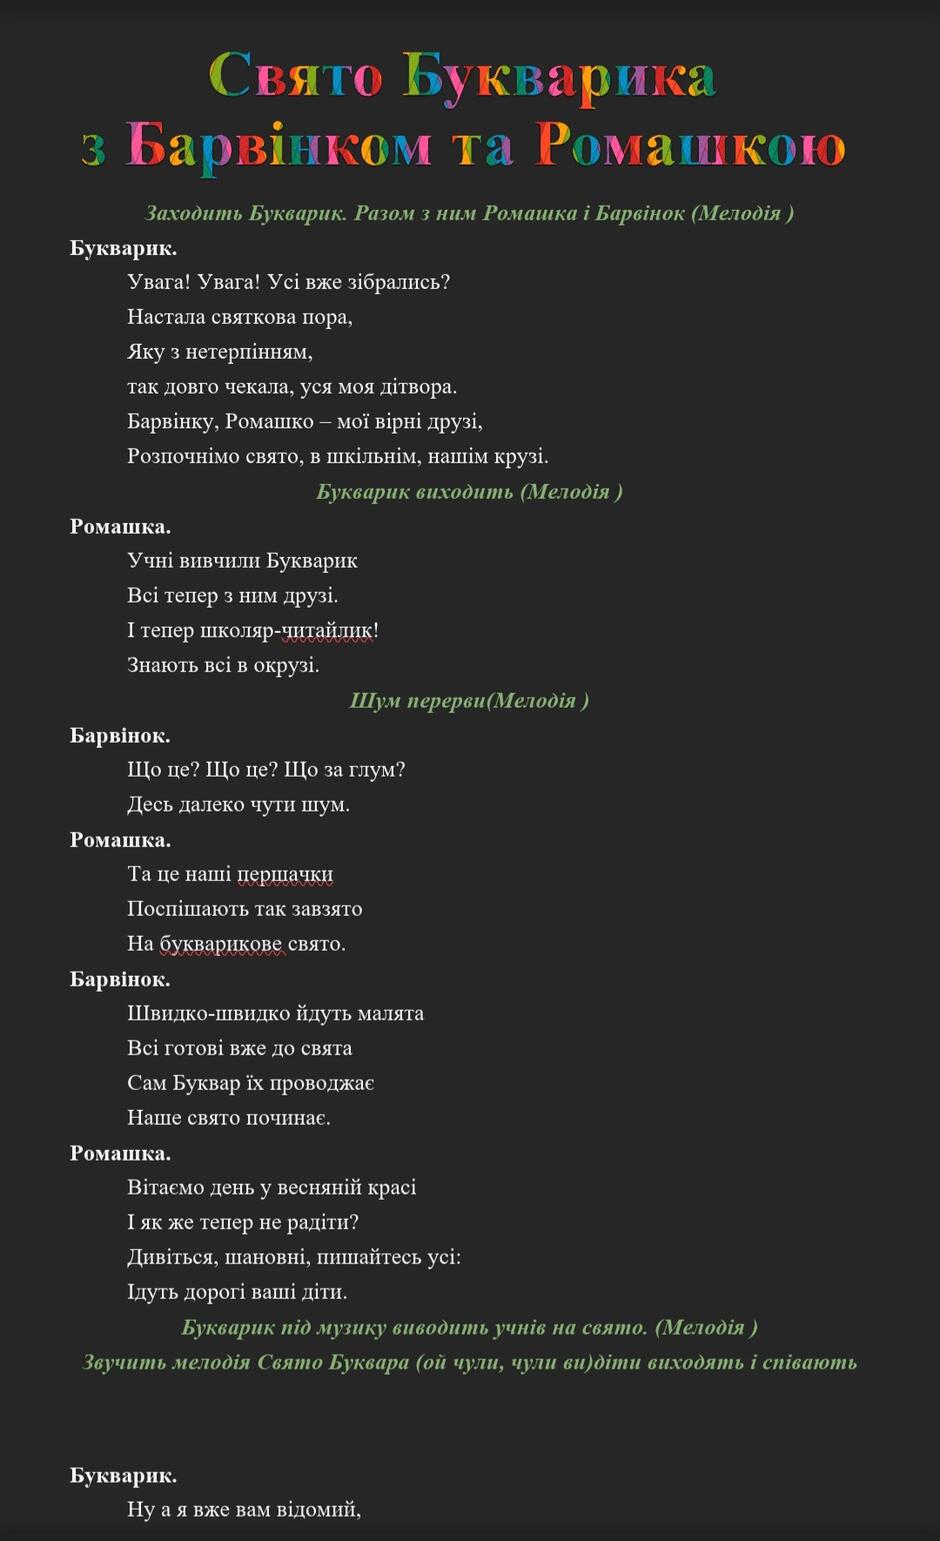The width and height of the screenshot is (940, 1541).
Task: Click the last line 'Ну а я вже вам відомий,'
Action: click(244, 1509)
